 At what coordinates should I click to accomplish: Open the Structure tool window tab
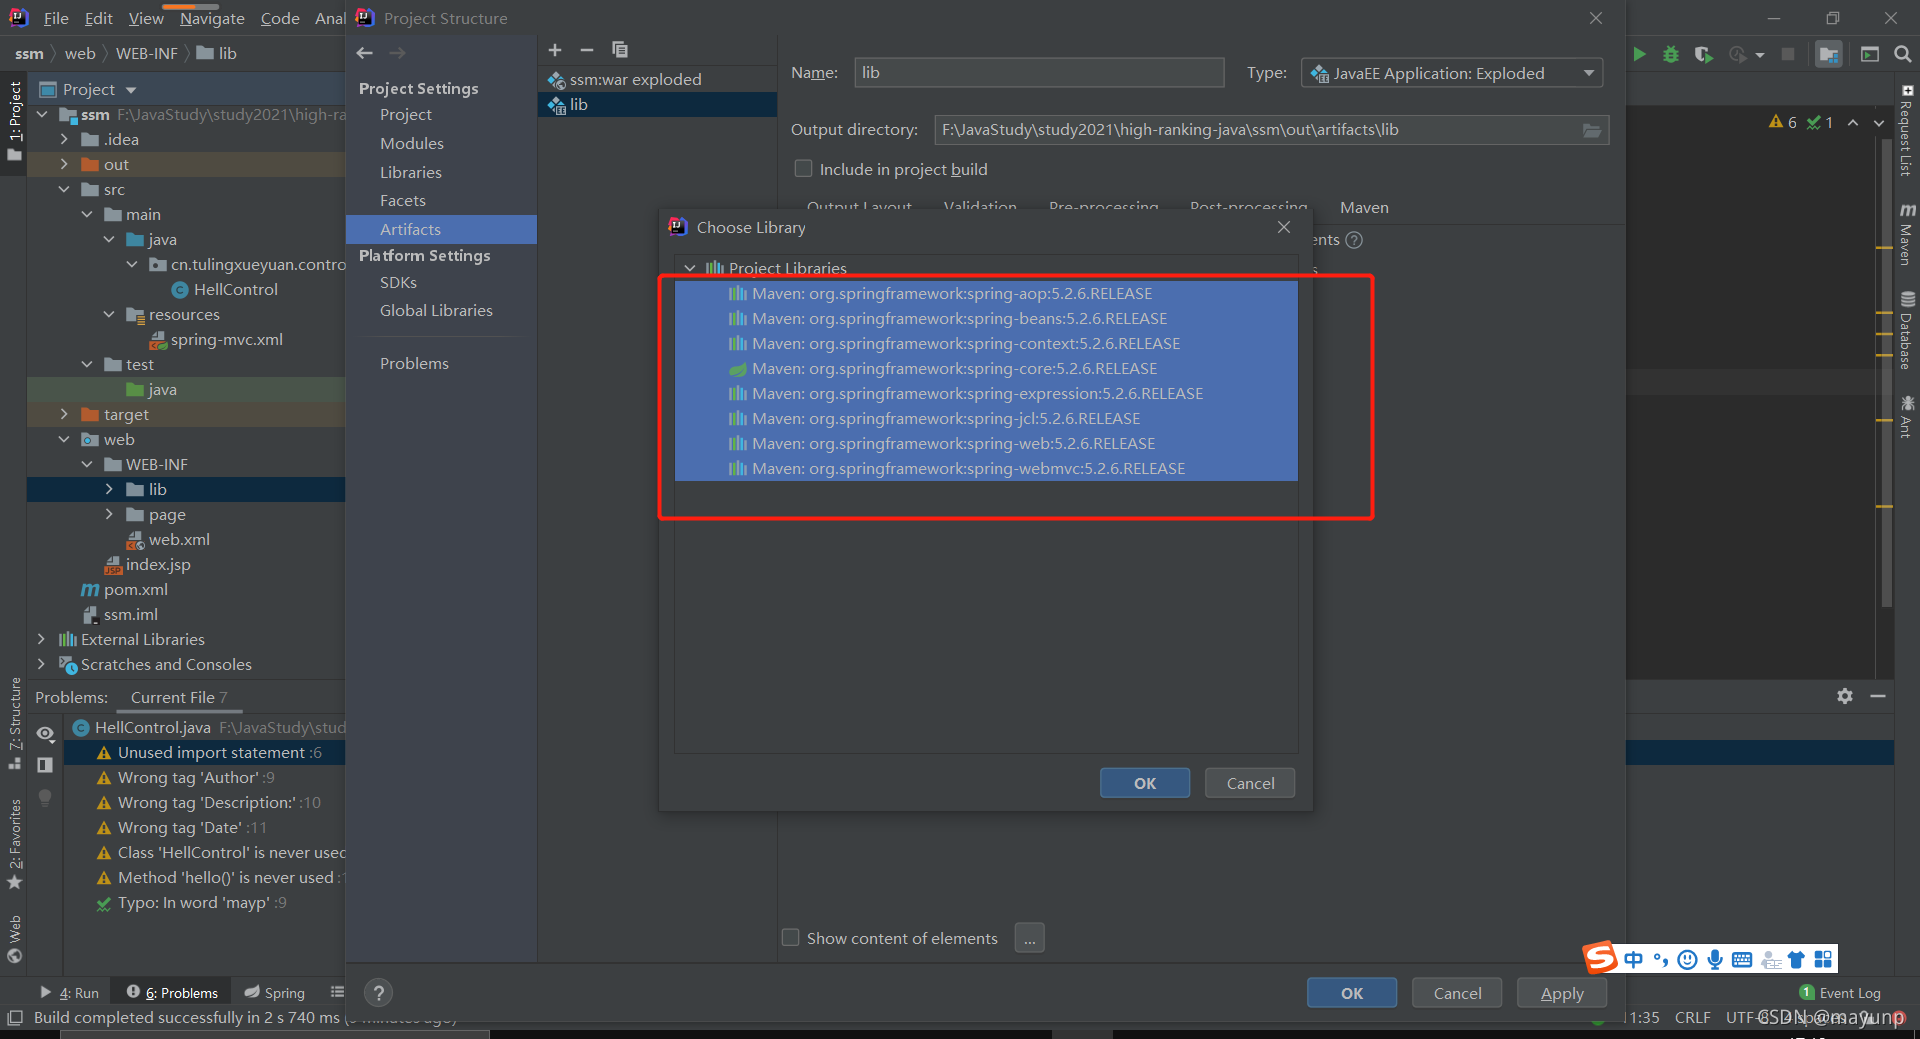tap(14, 724)
